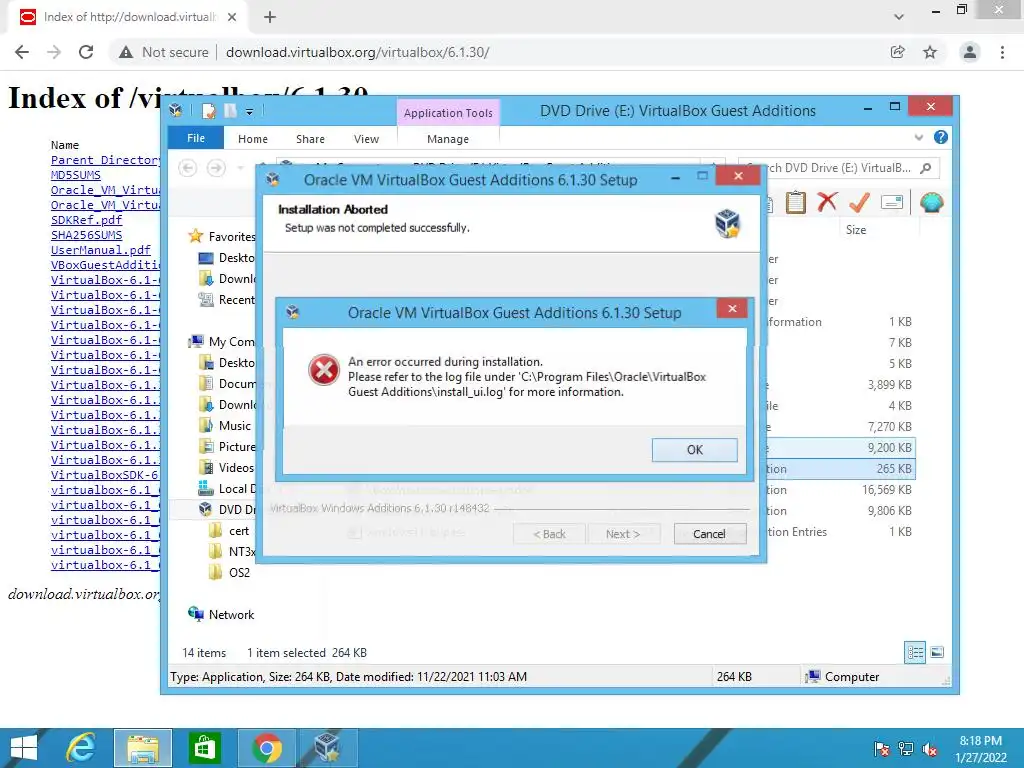Select the file row sized 16,569 KB
The image size is (1024, 768).
click(839, 490)
